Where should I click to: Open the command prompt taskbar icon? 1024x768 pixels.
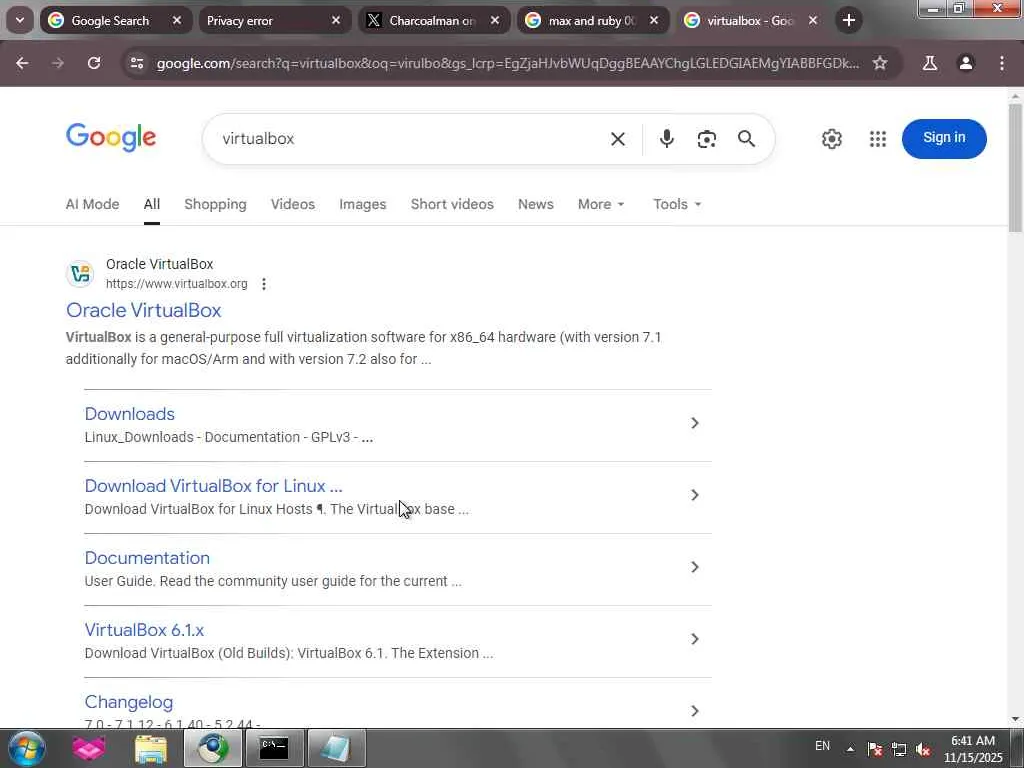pos(274,748)
